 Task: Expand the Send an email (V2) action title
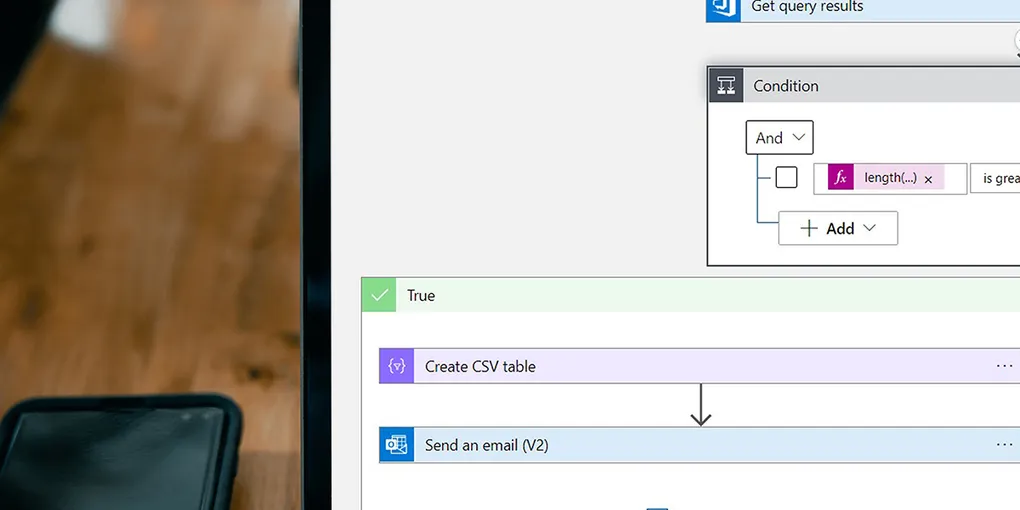pyautogui.click(x=487, y=445)
